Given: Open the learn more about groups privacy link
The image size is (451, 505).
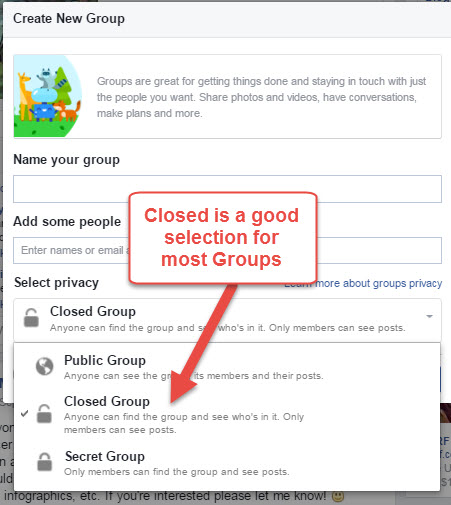Looking at the screenshot, I should (363, 283).
